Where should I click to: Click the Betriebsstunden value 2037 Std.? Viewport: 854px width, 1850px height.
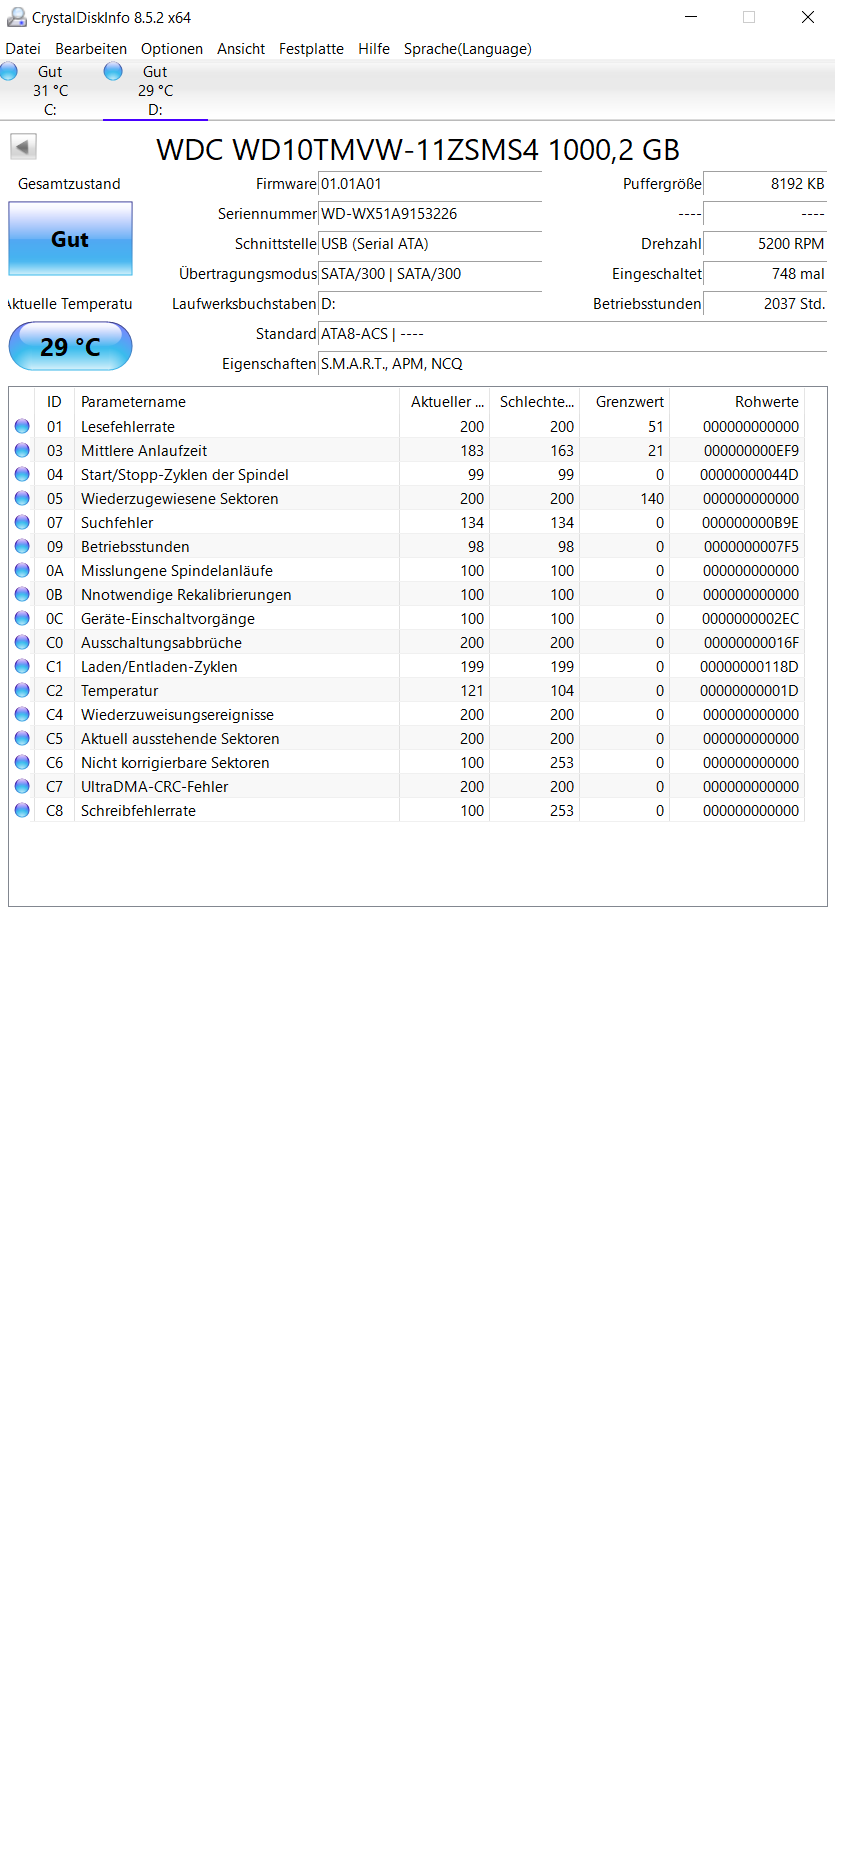(765, 304)
